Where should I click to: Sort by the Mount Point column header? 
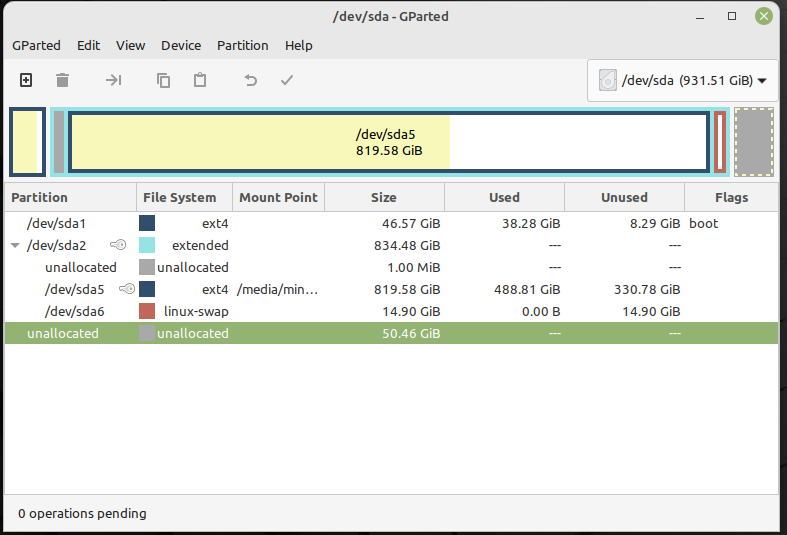tap(279, 197)
